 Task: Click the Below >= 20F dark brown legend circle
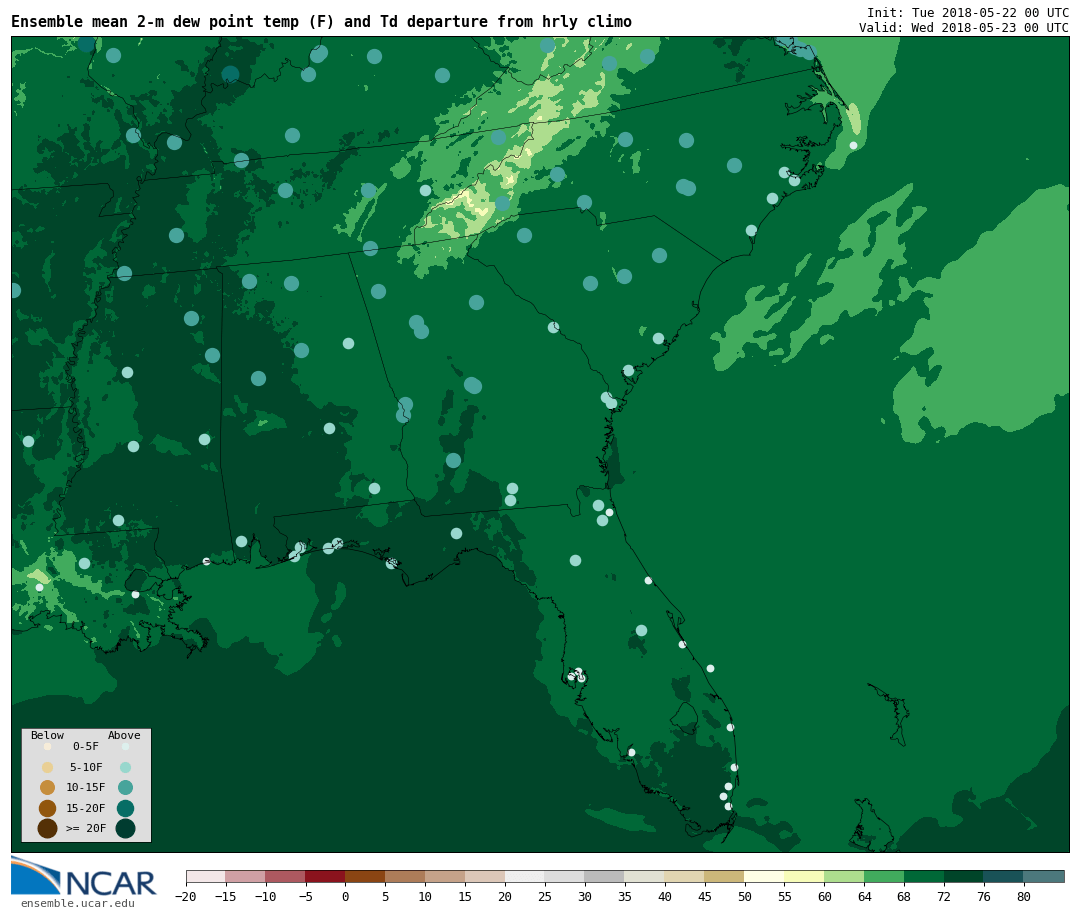[x=48, y=828]
